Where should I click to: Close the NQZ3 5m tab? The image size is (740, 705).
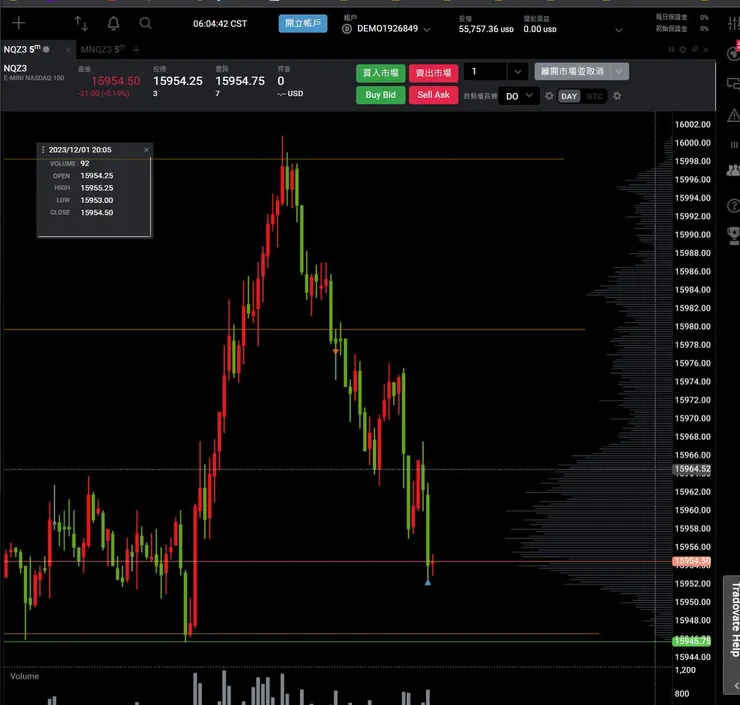click(68, 50)
